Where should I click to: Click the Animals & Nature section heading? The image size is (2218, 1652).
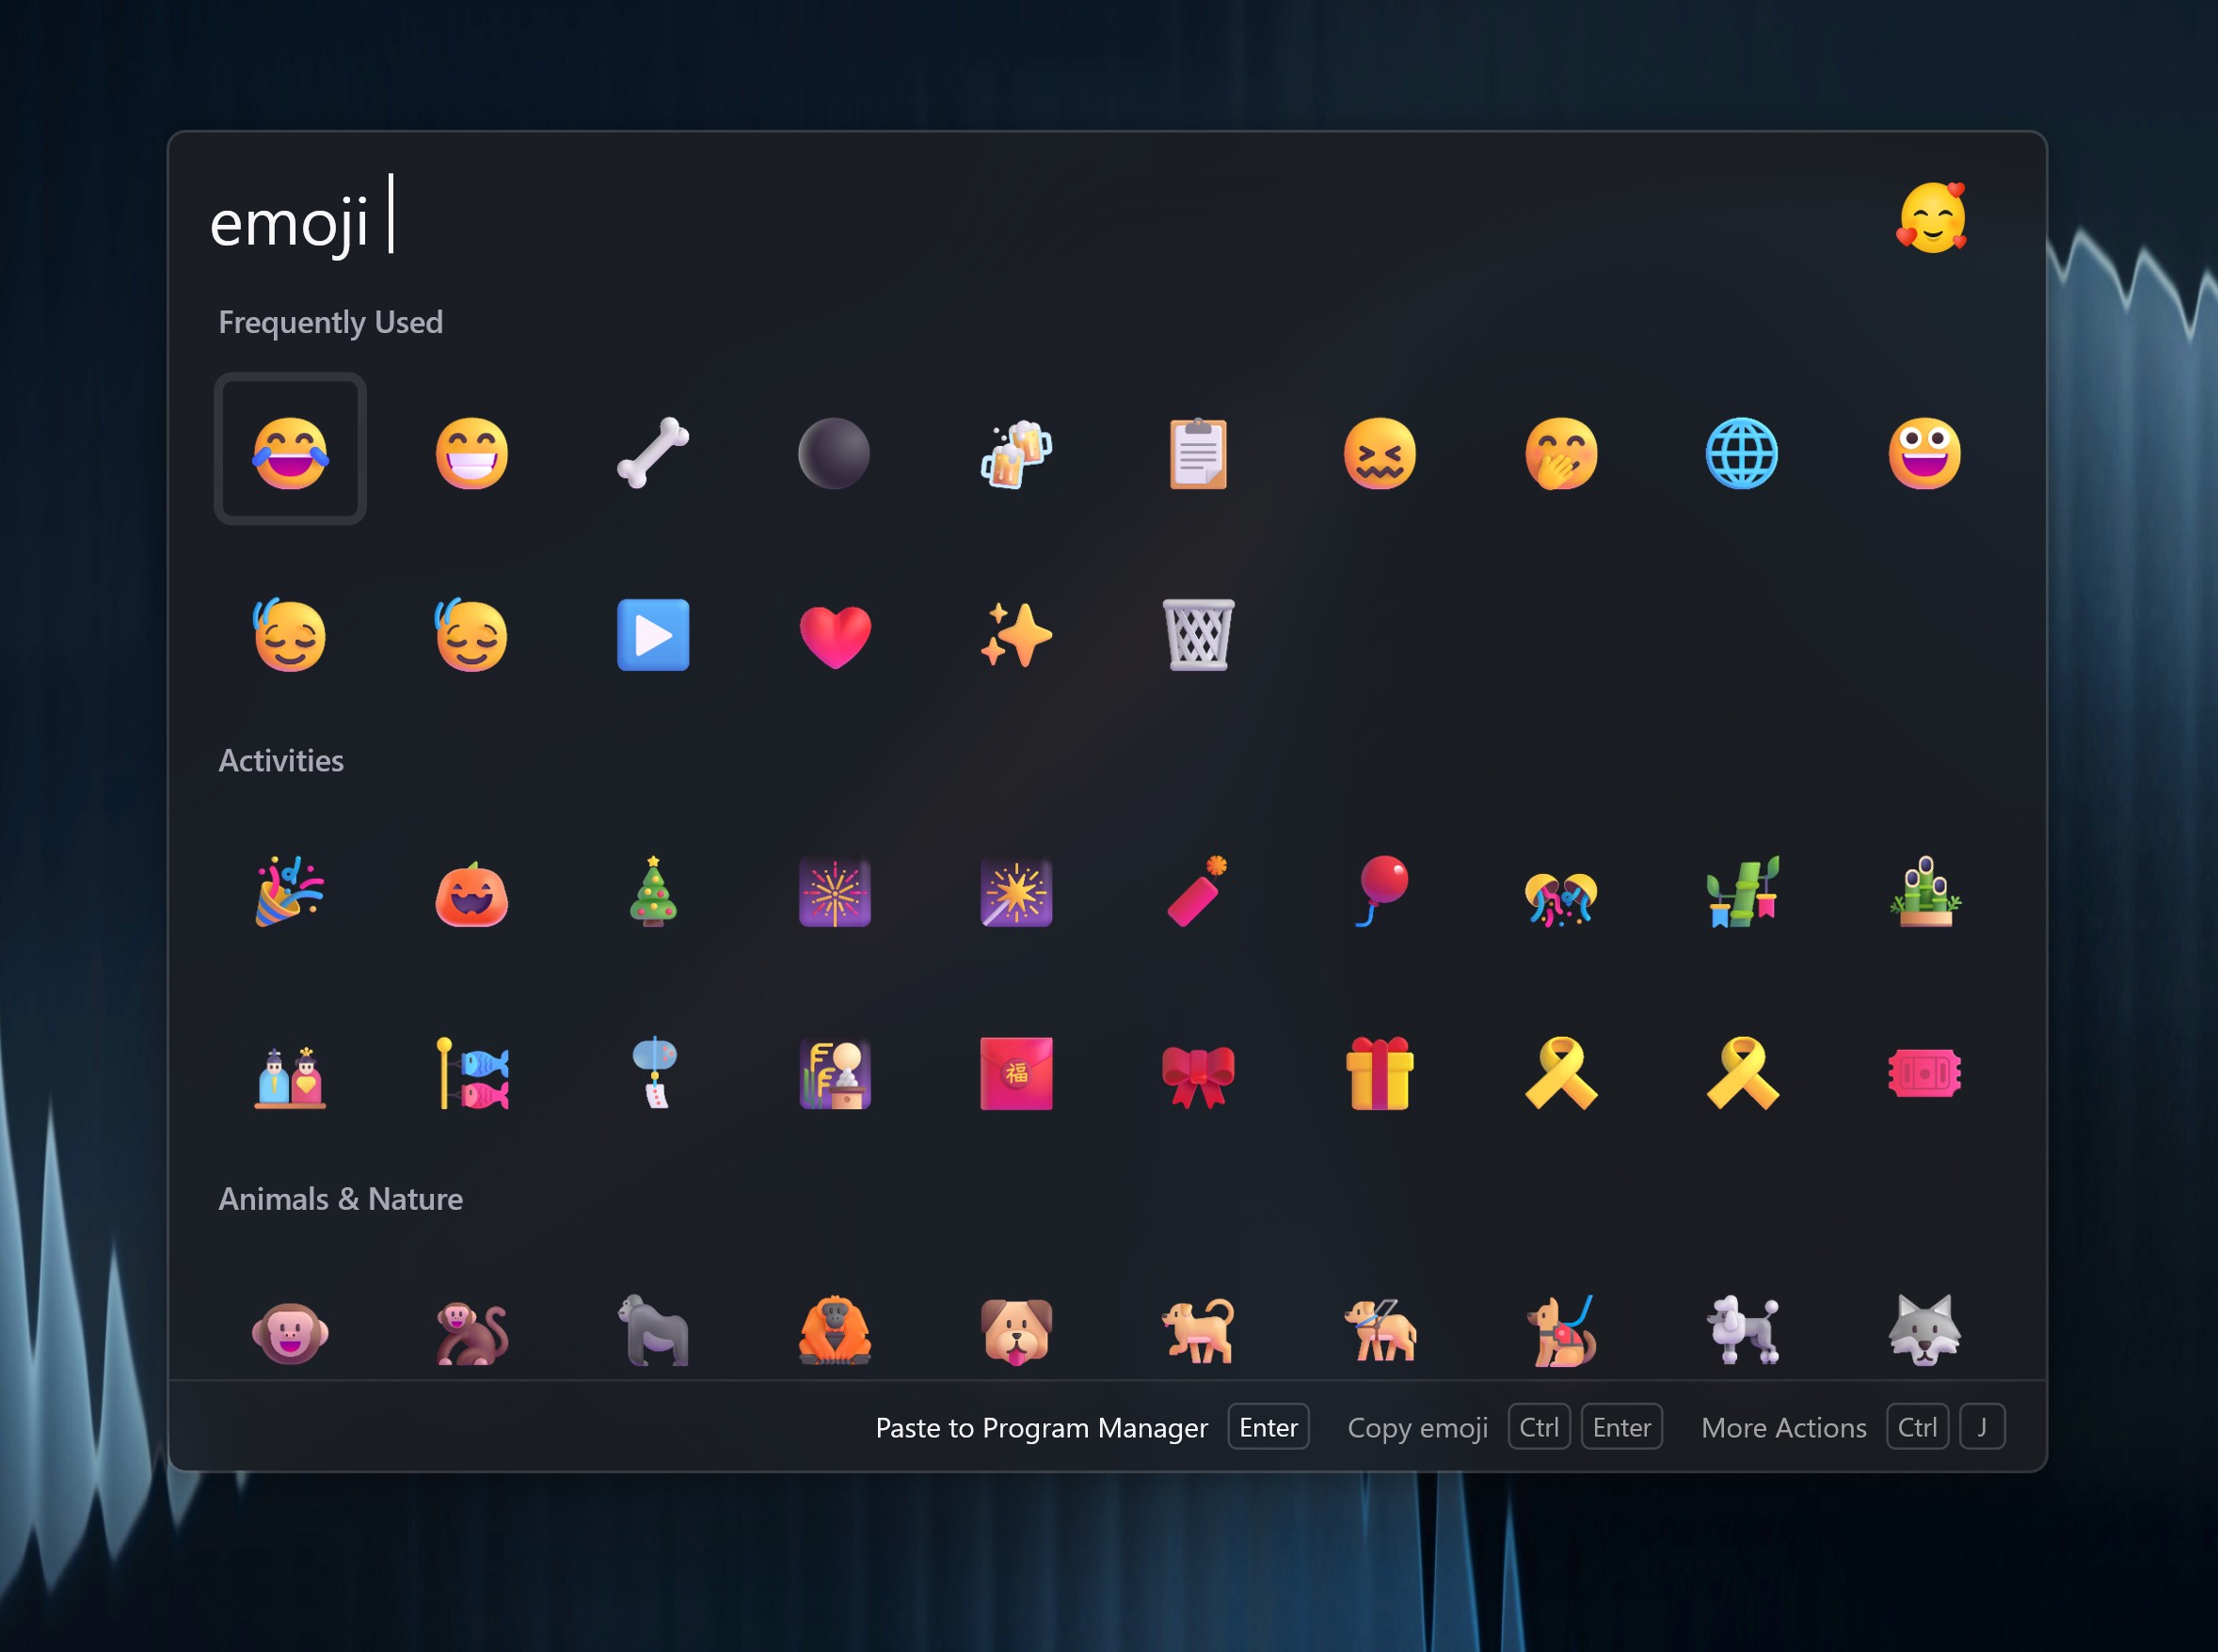click(x=340, y=1198)
